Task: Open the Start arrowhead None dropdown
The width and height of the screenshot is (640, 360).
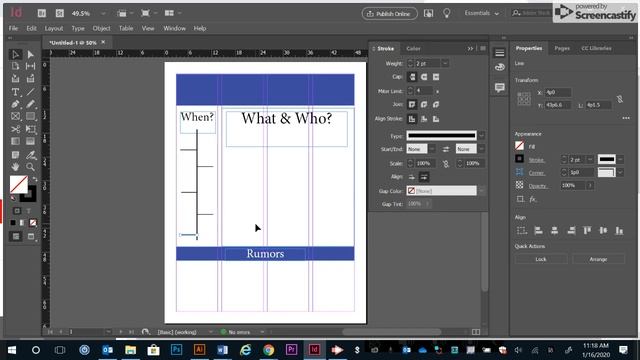Action: [x=432, y=149]
